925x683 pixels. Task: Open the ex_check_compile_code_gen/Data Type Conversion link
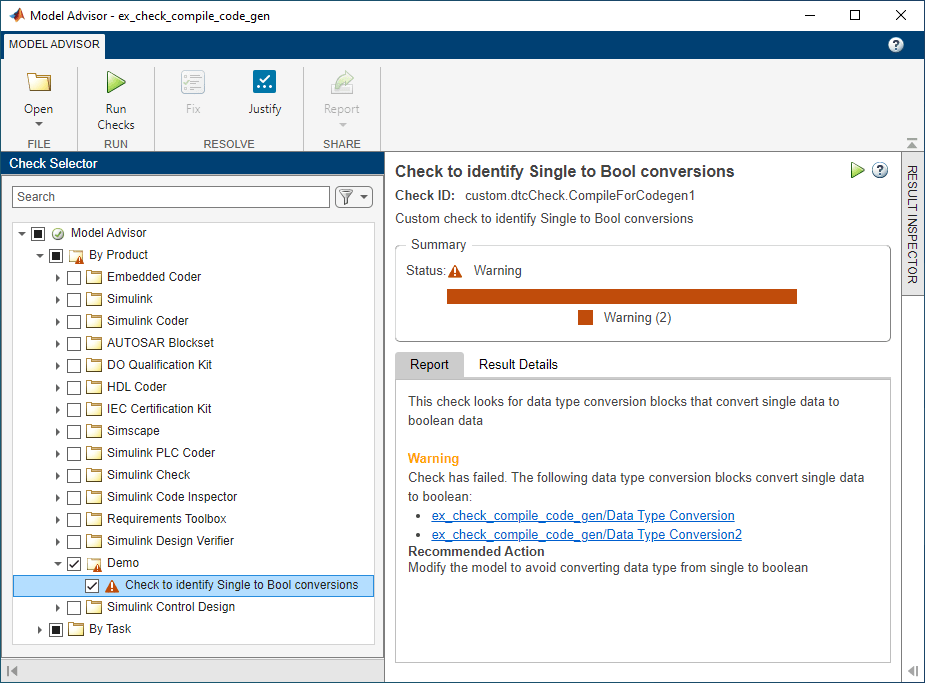click(583, 516)
